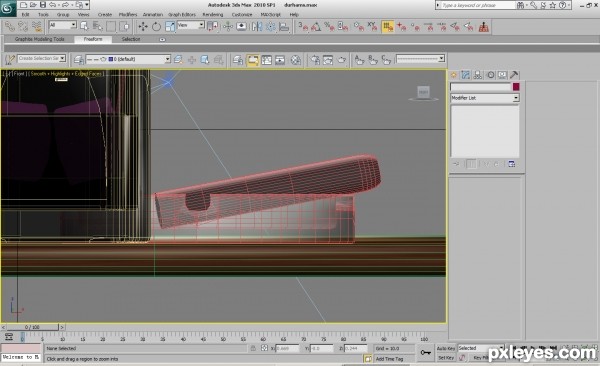Viewport: 600px width, 366px height.
Task: Open the Modifiers menu
Action: tap(128, 15)
